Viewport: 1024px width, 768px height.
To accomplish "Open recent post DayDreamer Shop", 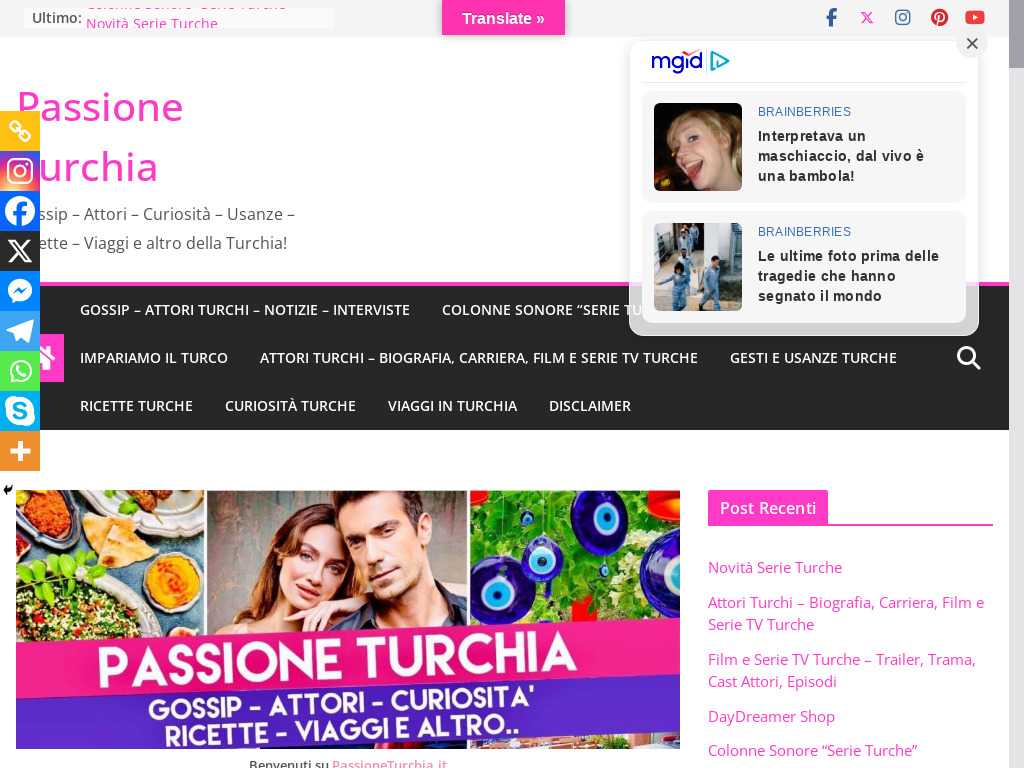I will pos(771,716).
